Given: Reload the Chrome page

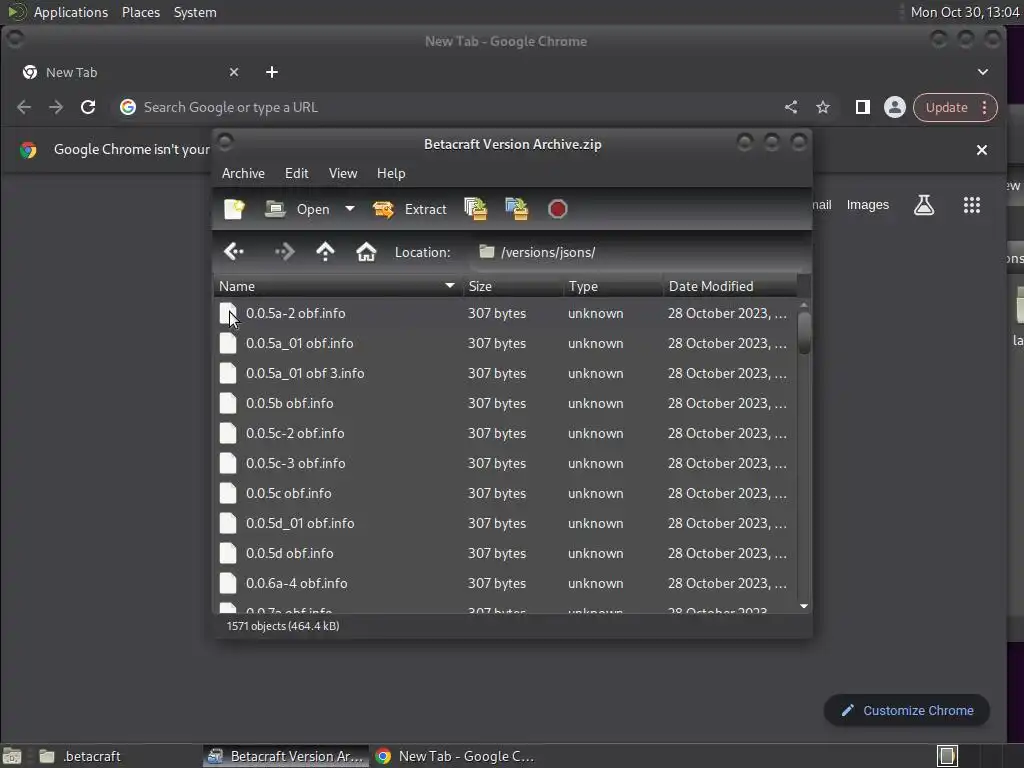Looking at the screenshot, I should tap(88, 107).
